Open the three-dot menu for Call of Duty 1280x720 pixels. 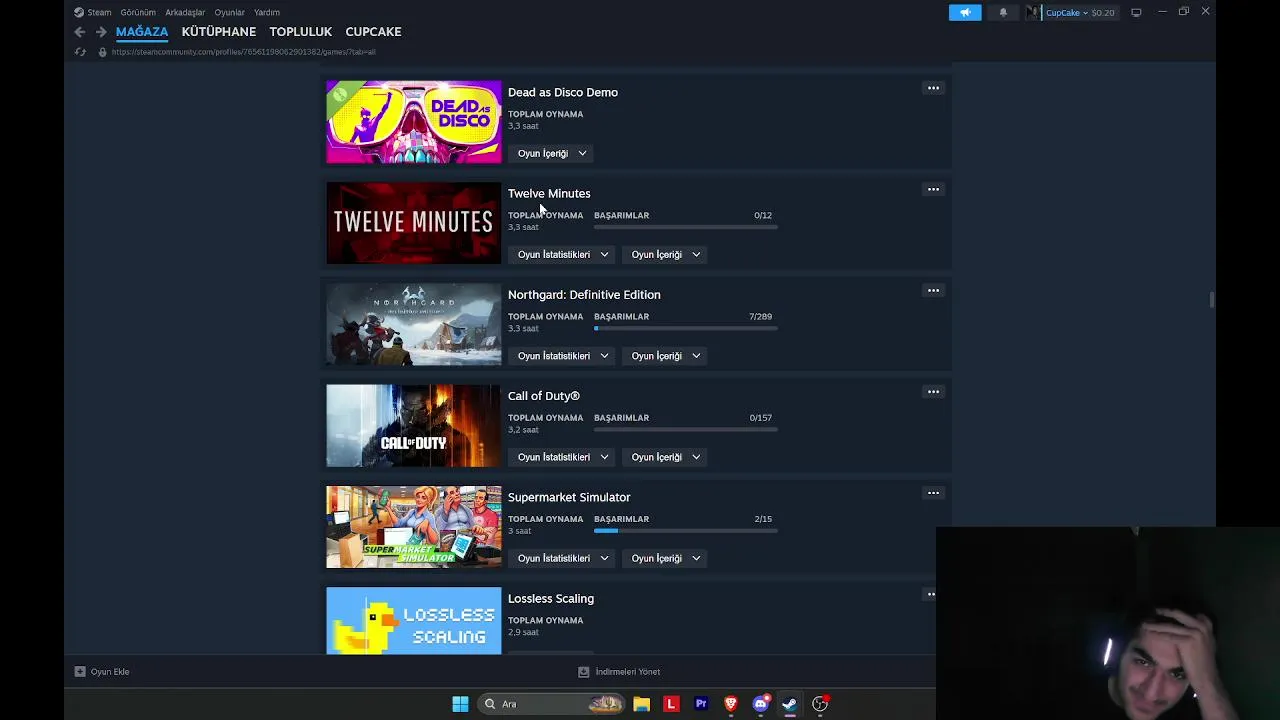pos(933,392)
